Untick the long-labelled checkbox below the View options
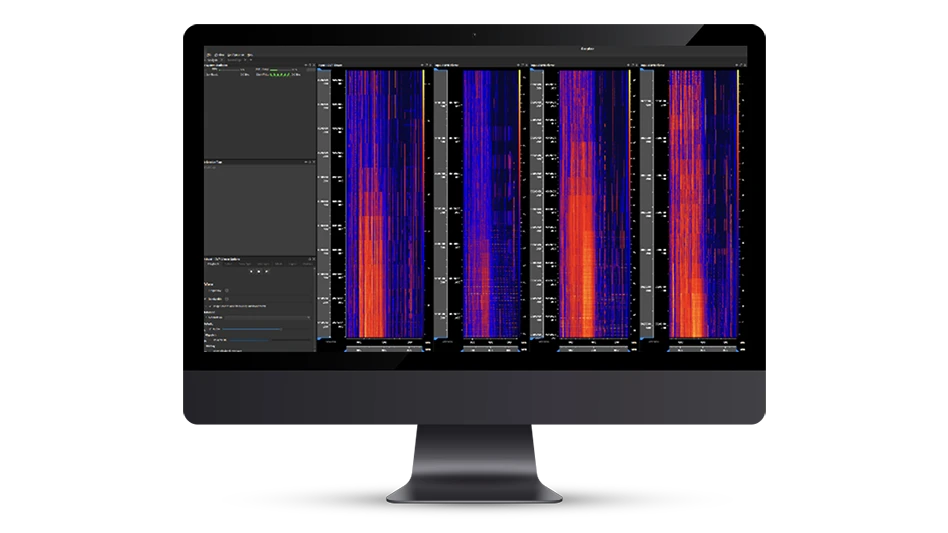 click(x=207, y=305)
